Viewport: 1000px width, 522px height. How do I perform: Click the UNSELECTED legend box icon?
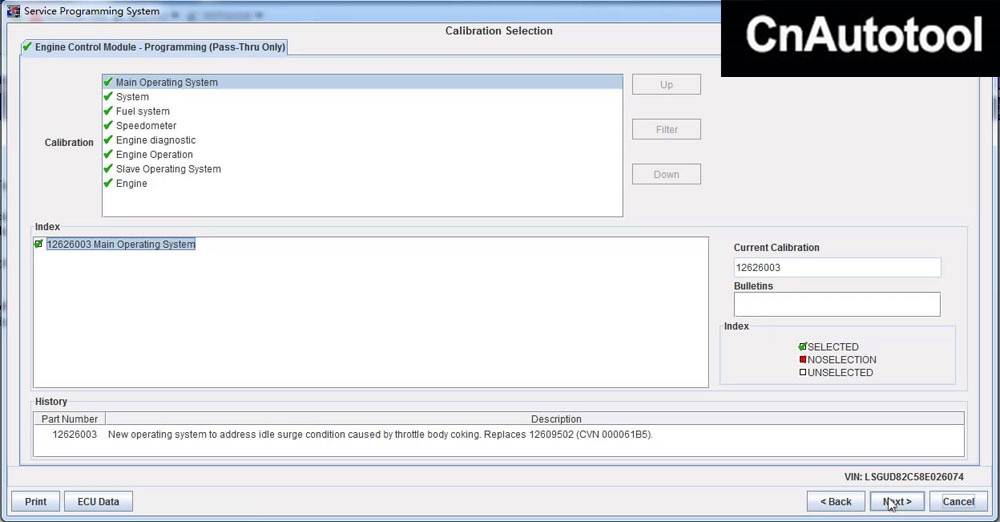click(803, 372)
